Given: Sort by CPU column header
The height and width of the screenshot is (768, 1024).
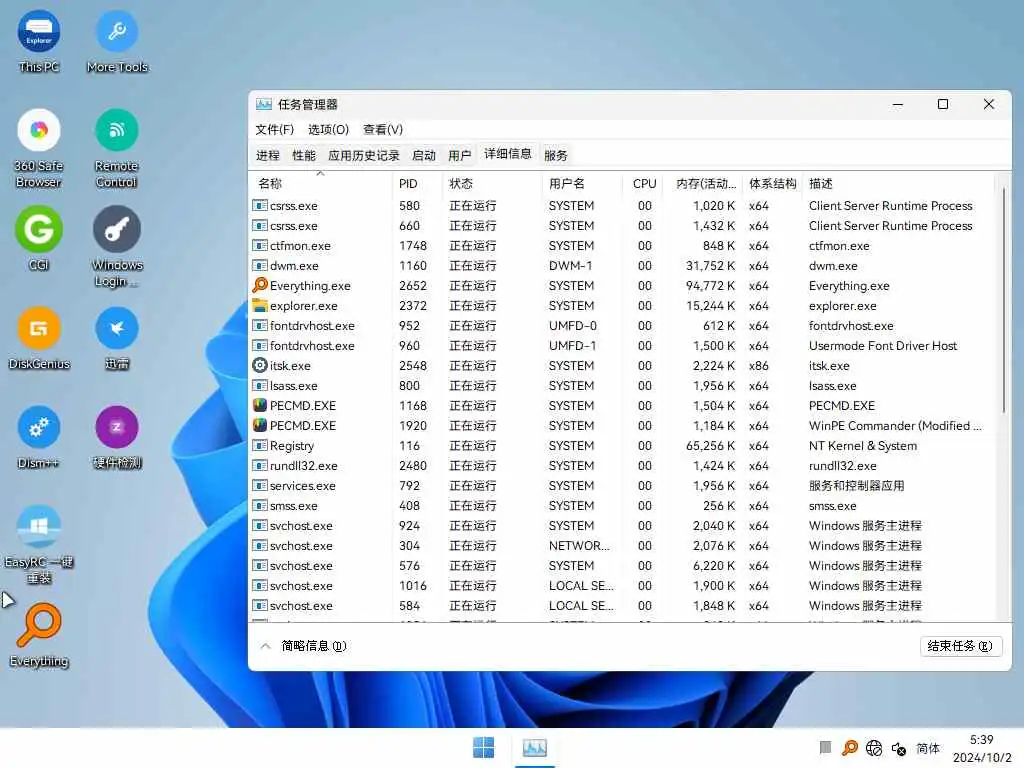Looking at the screenshot, I should [x=644, y=184].
